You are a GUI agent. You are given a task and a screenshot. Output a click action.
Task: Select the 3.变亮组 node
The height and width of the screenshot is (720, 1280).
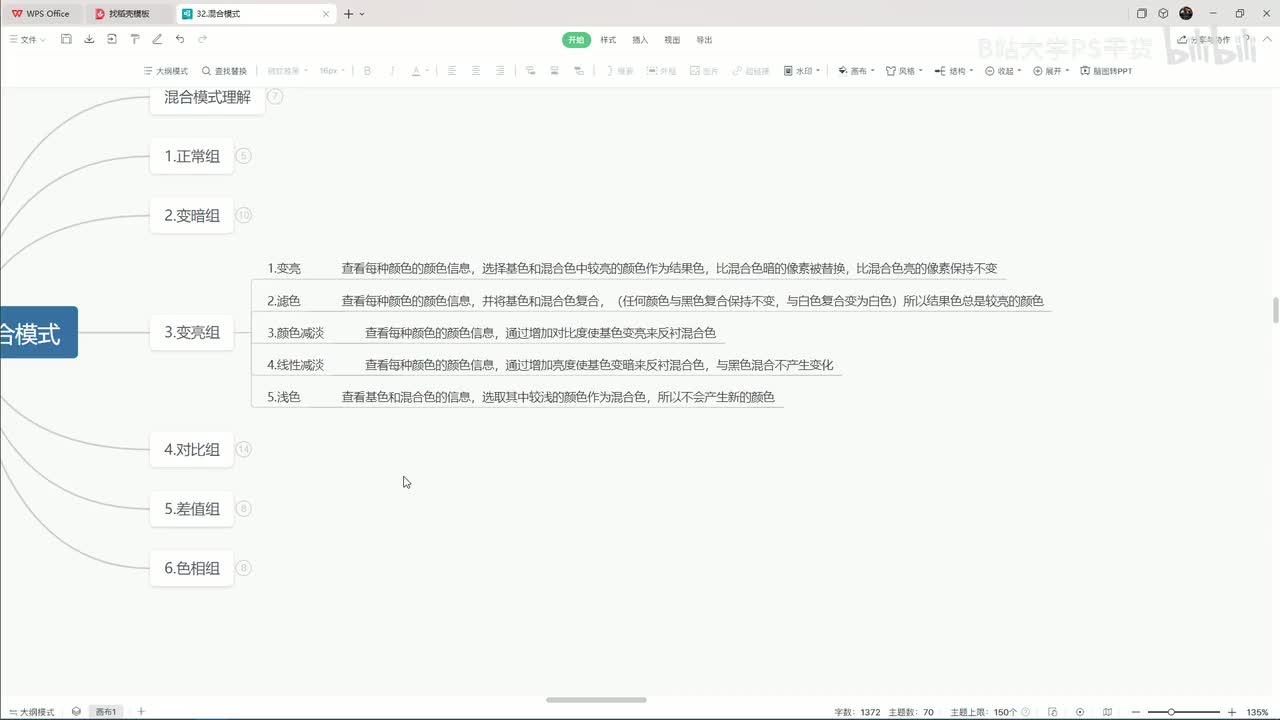click(x=192, y=332)
